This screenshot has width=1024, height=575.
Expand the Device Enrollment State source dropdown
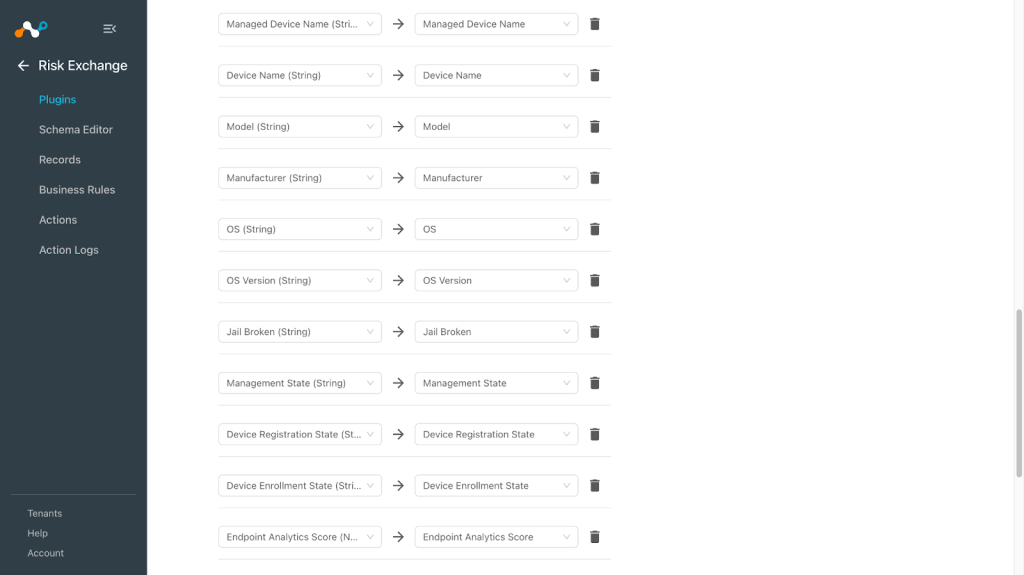pos(300,485)
